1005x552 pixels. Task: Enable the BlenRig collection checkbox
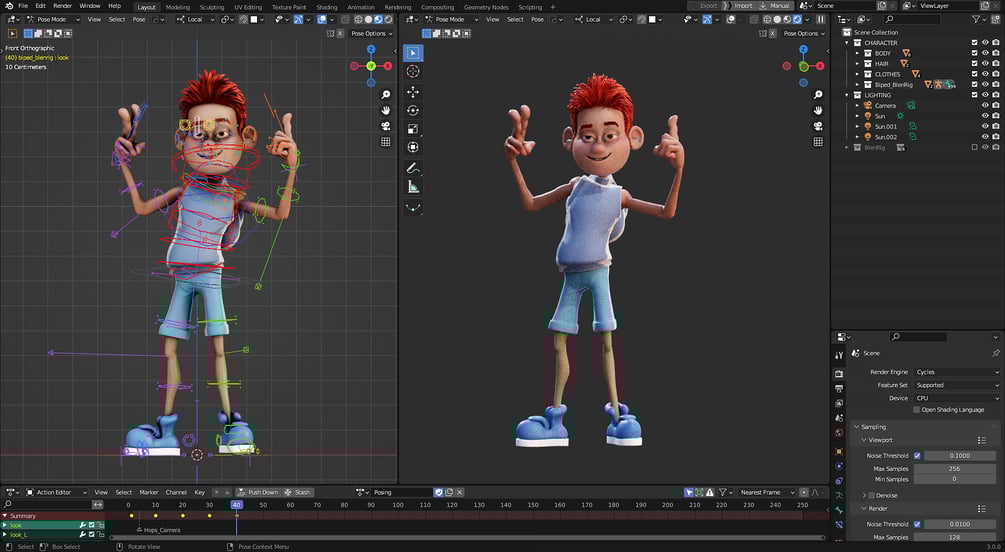[x=975, y=147]
